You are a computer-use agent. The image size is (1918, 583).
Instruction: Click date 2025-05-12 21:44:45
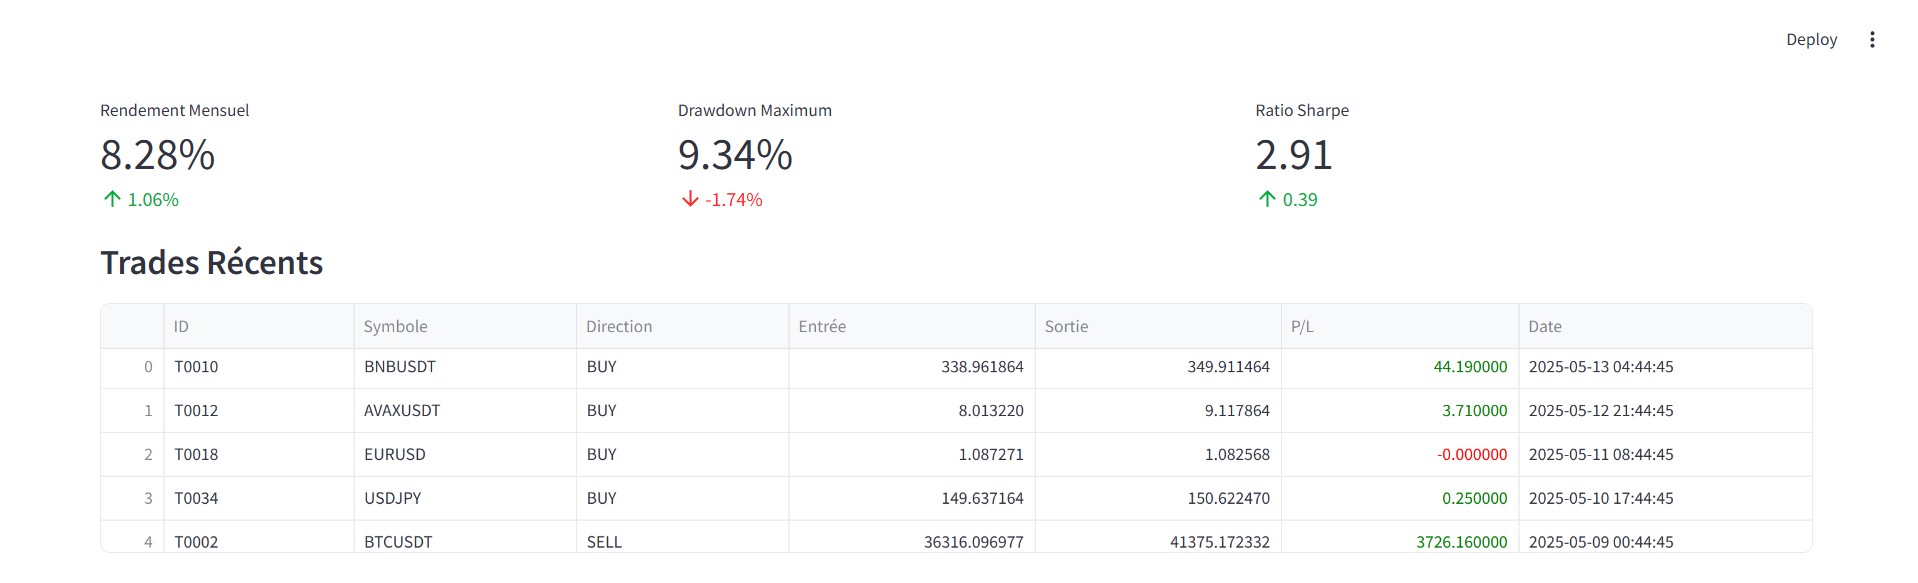click(1665, 411)
